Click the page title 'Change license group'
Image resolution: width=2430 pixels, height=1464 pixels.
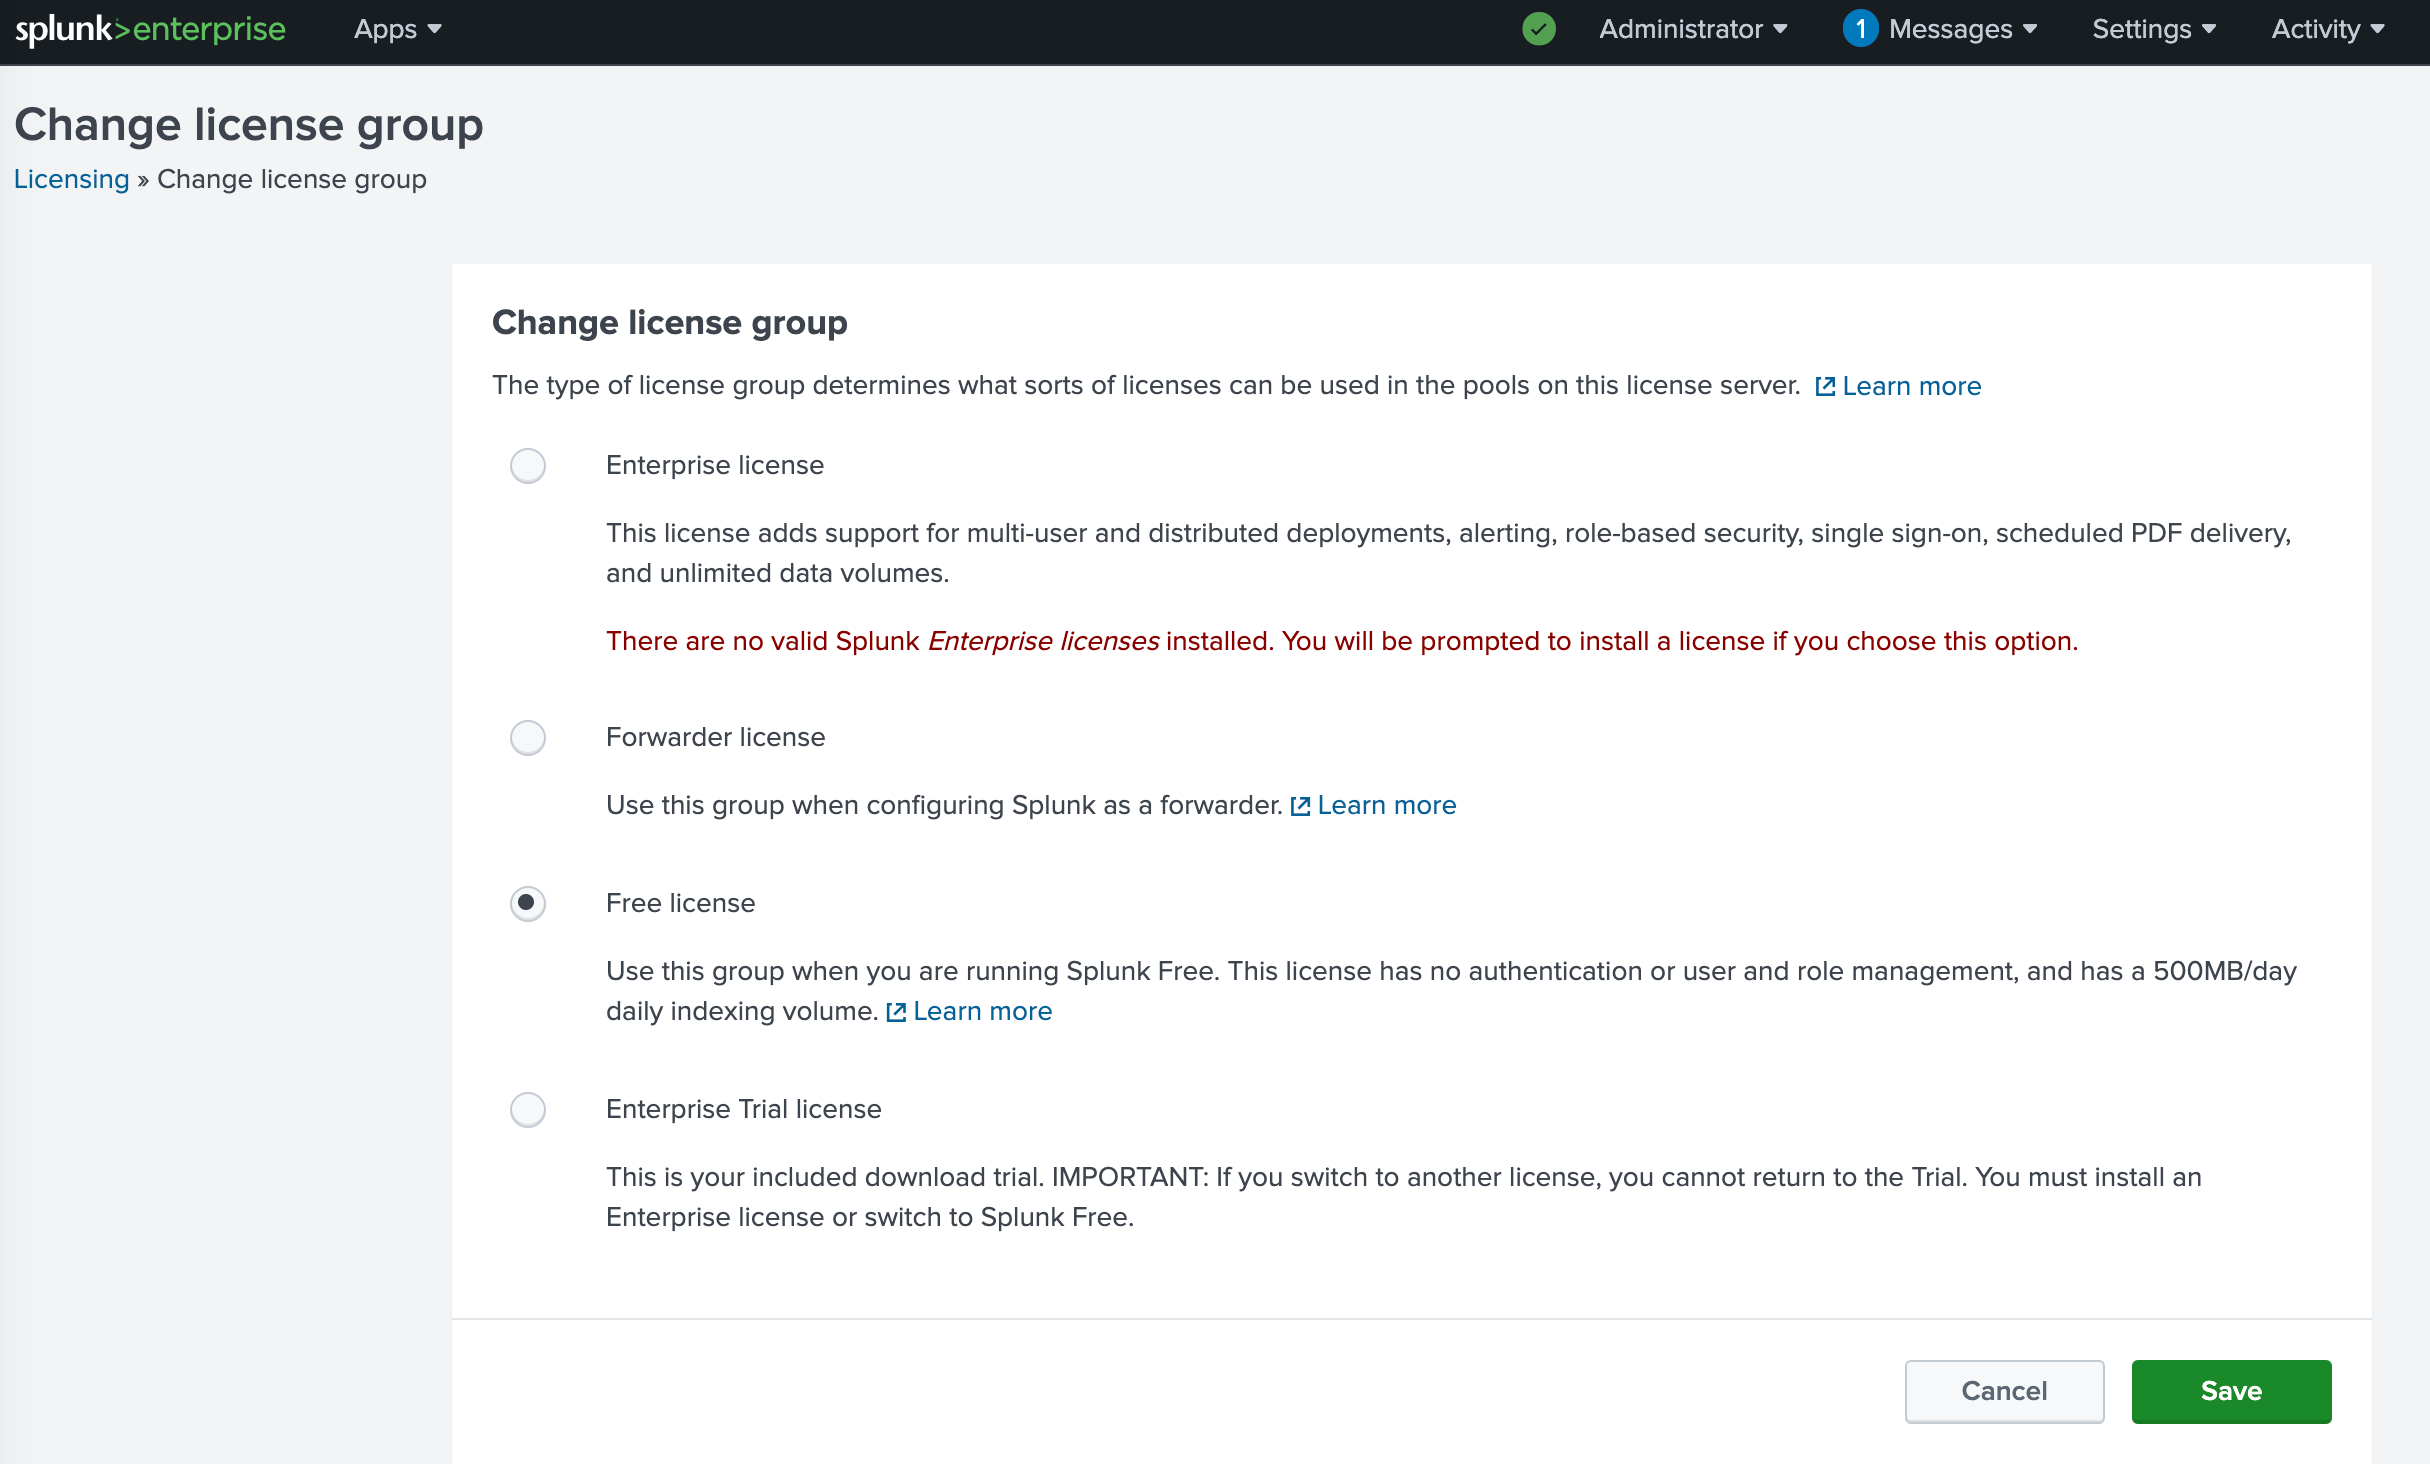coord(249,125)
